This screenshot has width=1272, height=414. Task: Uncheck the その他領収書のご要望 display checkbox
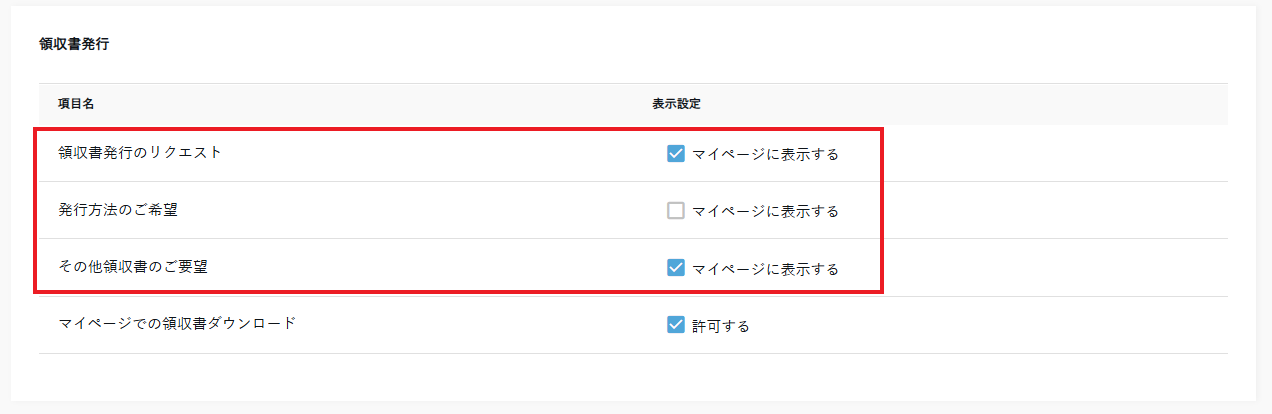pyautogui.click(x=676, y=268)
